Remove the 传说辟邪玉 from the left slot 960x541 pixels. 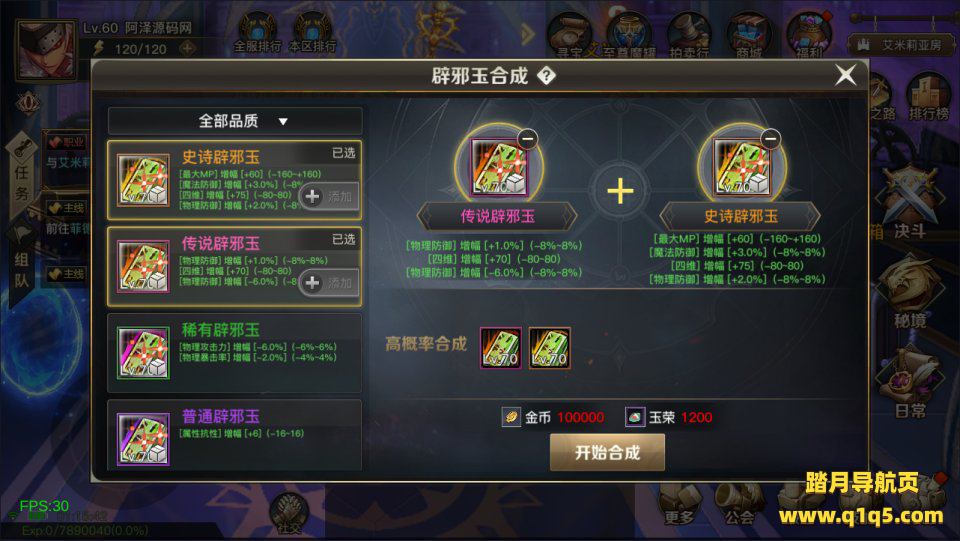pos(528,139)
